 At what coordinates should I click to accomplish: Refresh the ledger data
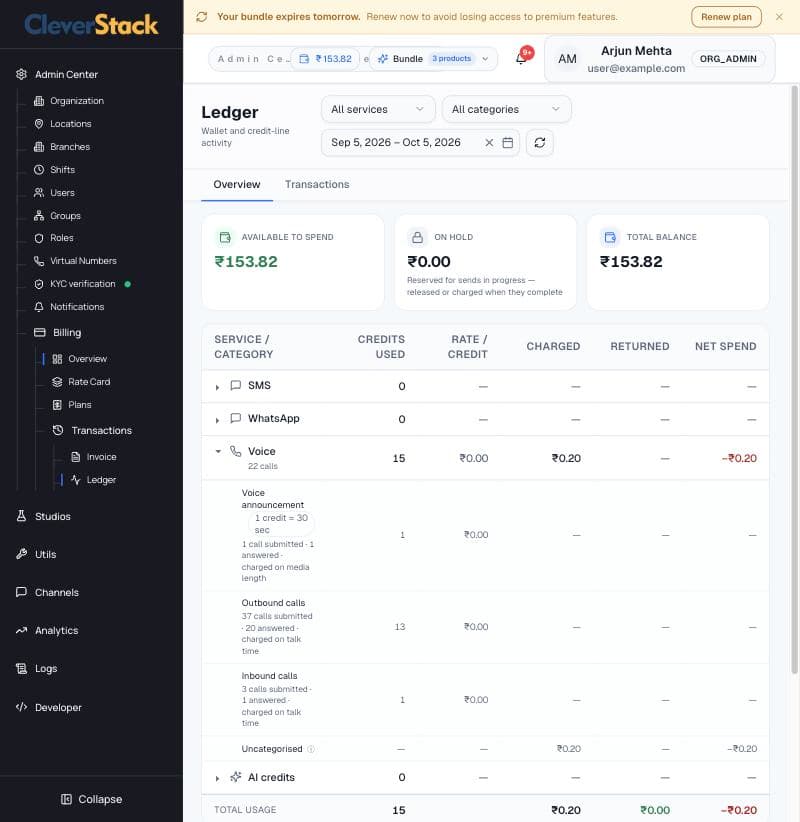click(539, 143)
